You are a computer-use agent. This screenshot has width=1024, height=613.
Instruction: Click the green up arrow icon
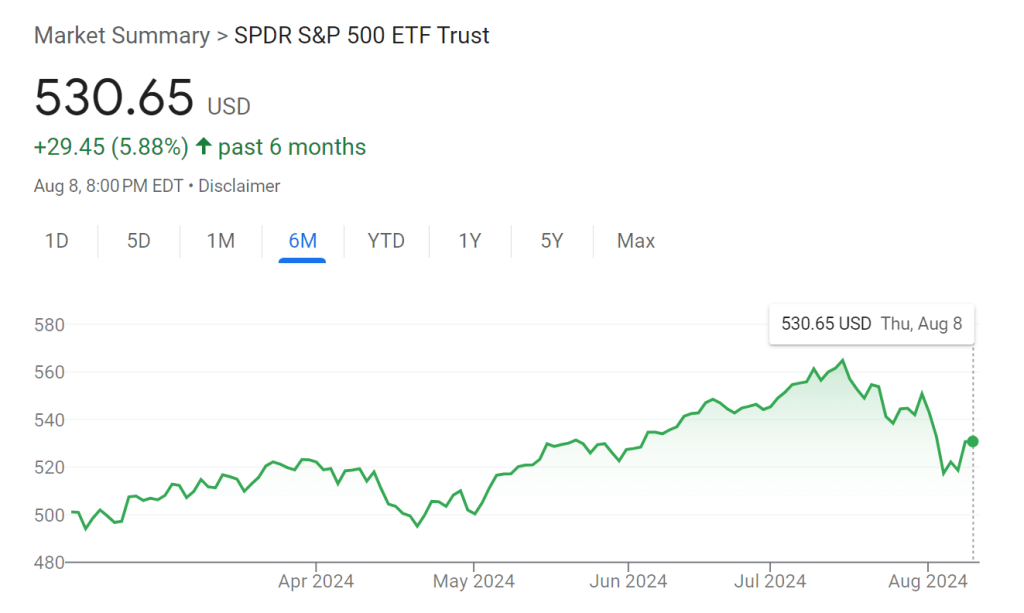(203, 147)
